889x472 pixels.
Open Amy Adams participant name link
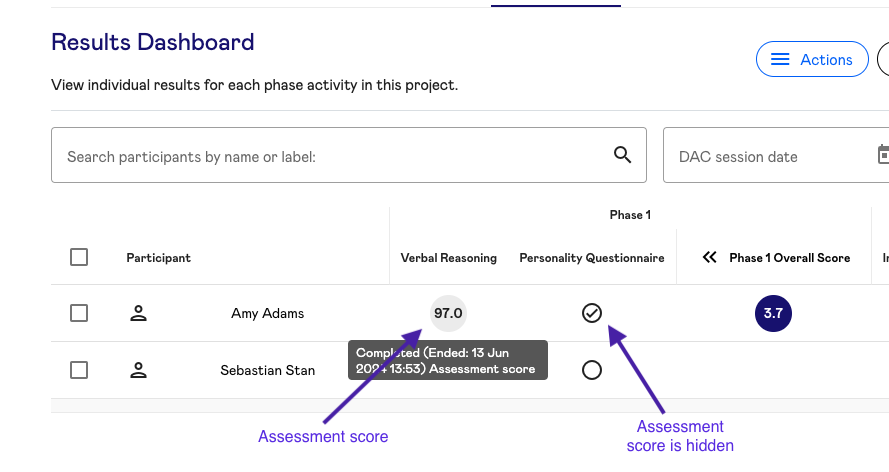(x=268, y=313)
